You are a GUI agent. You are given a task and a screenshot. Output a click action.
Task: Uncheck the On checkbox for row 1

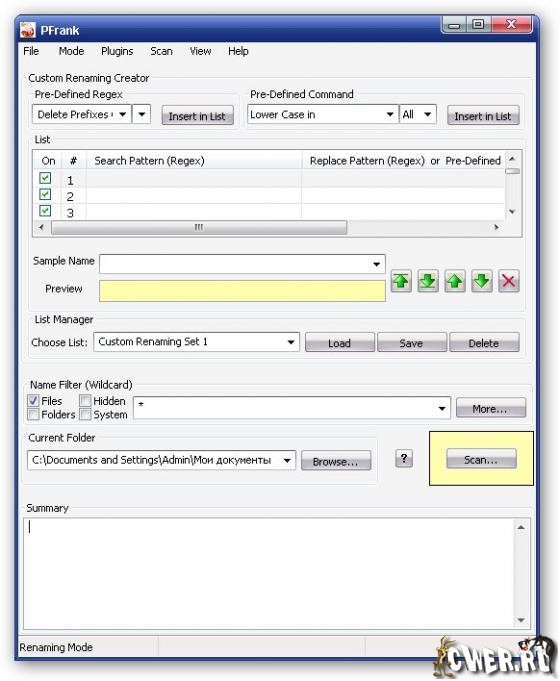(45, 178)
